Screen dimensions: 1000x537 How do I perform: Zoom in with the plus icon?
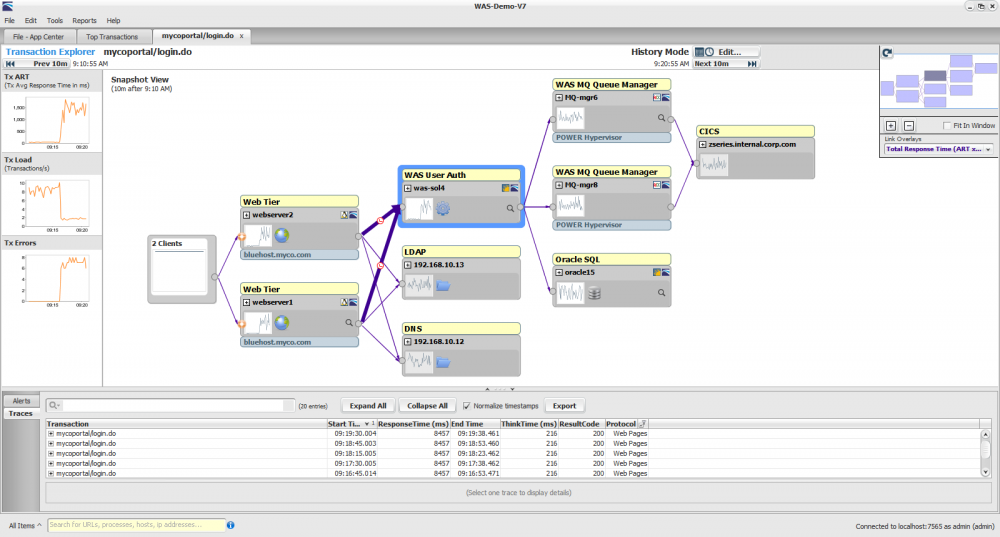point(891,126)
